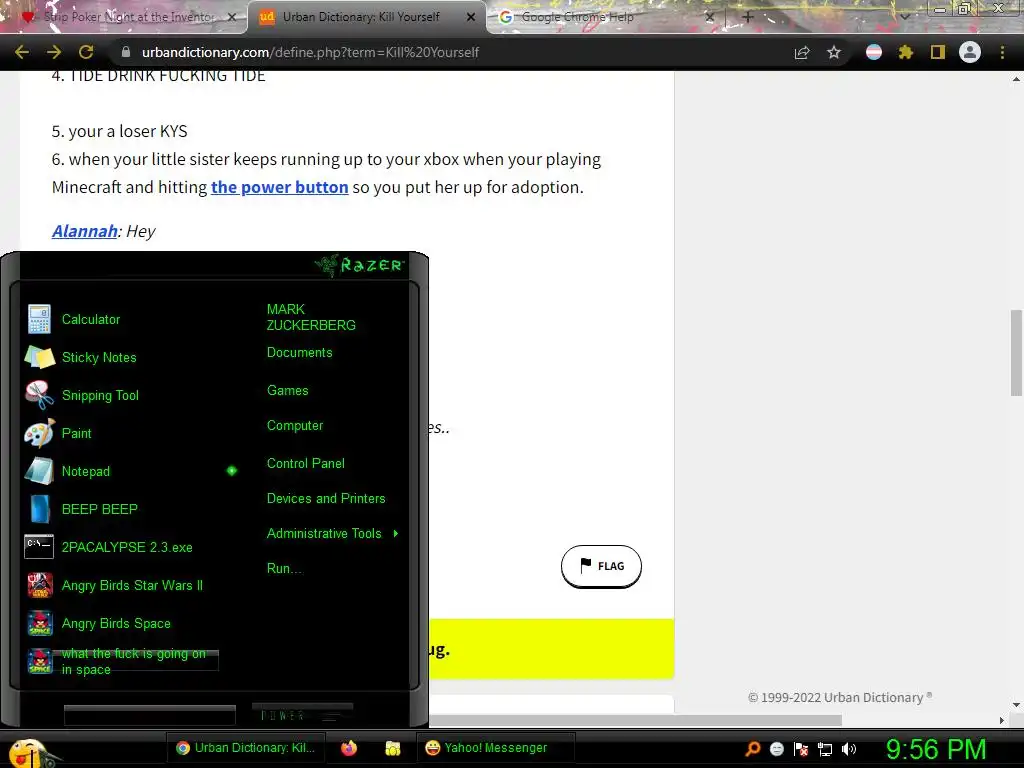Click the network tray icon

click(825, 749)
